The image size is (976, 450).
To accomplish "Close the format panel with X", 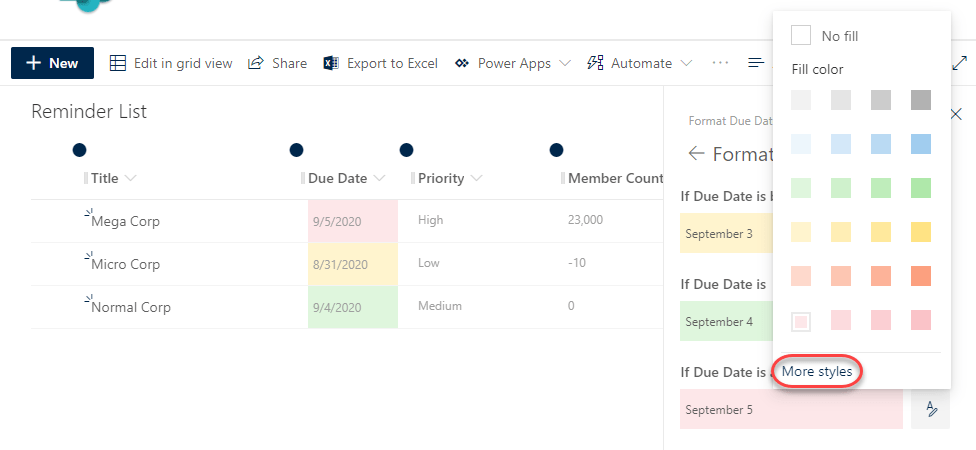I will pos(955,115).
